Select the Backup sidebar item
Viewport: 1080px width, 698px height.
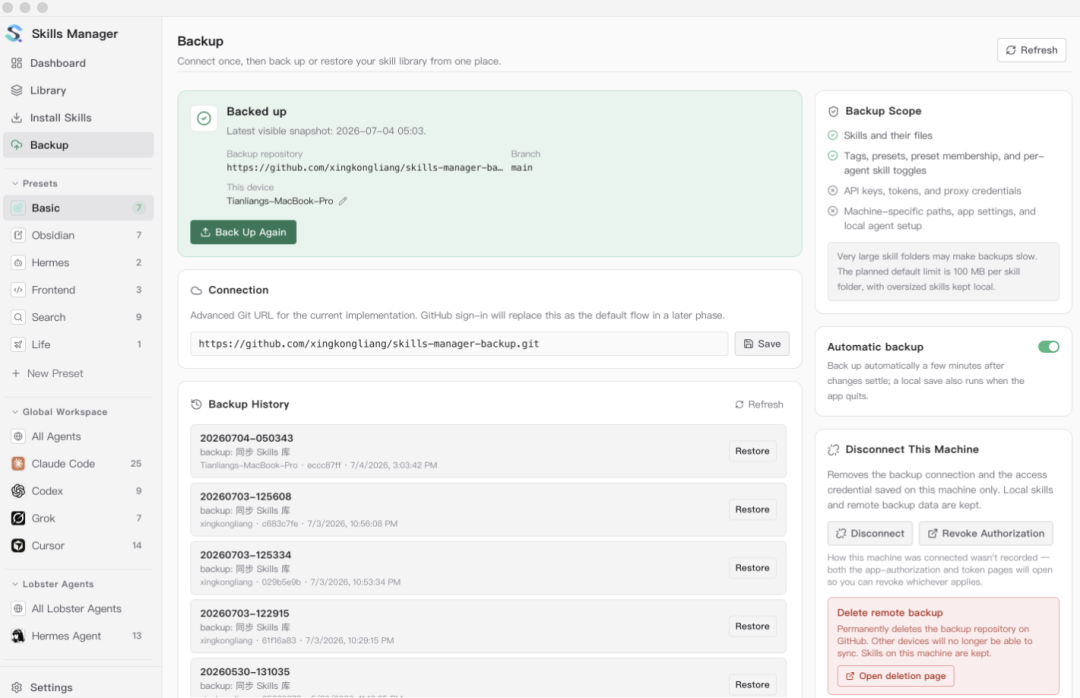point(79,145)
